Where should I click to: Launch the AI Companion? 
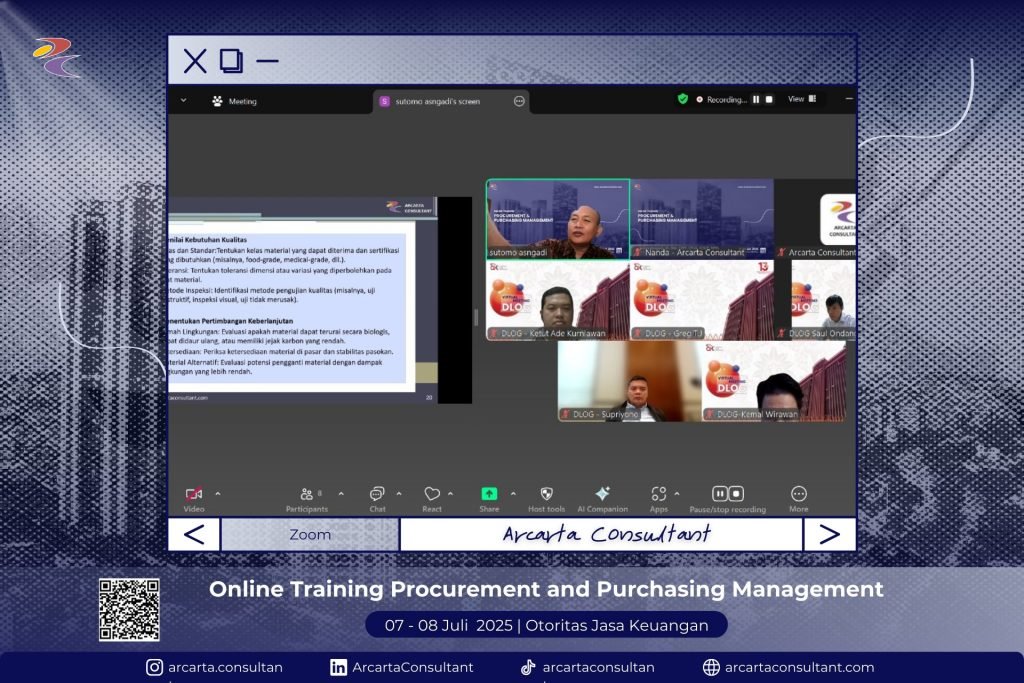tap(602, 494)
